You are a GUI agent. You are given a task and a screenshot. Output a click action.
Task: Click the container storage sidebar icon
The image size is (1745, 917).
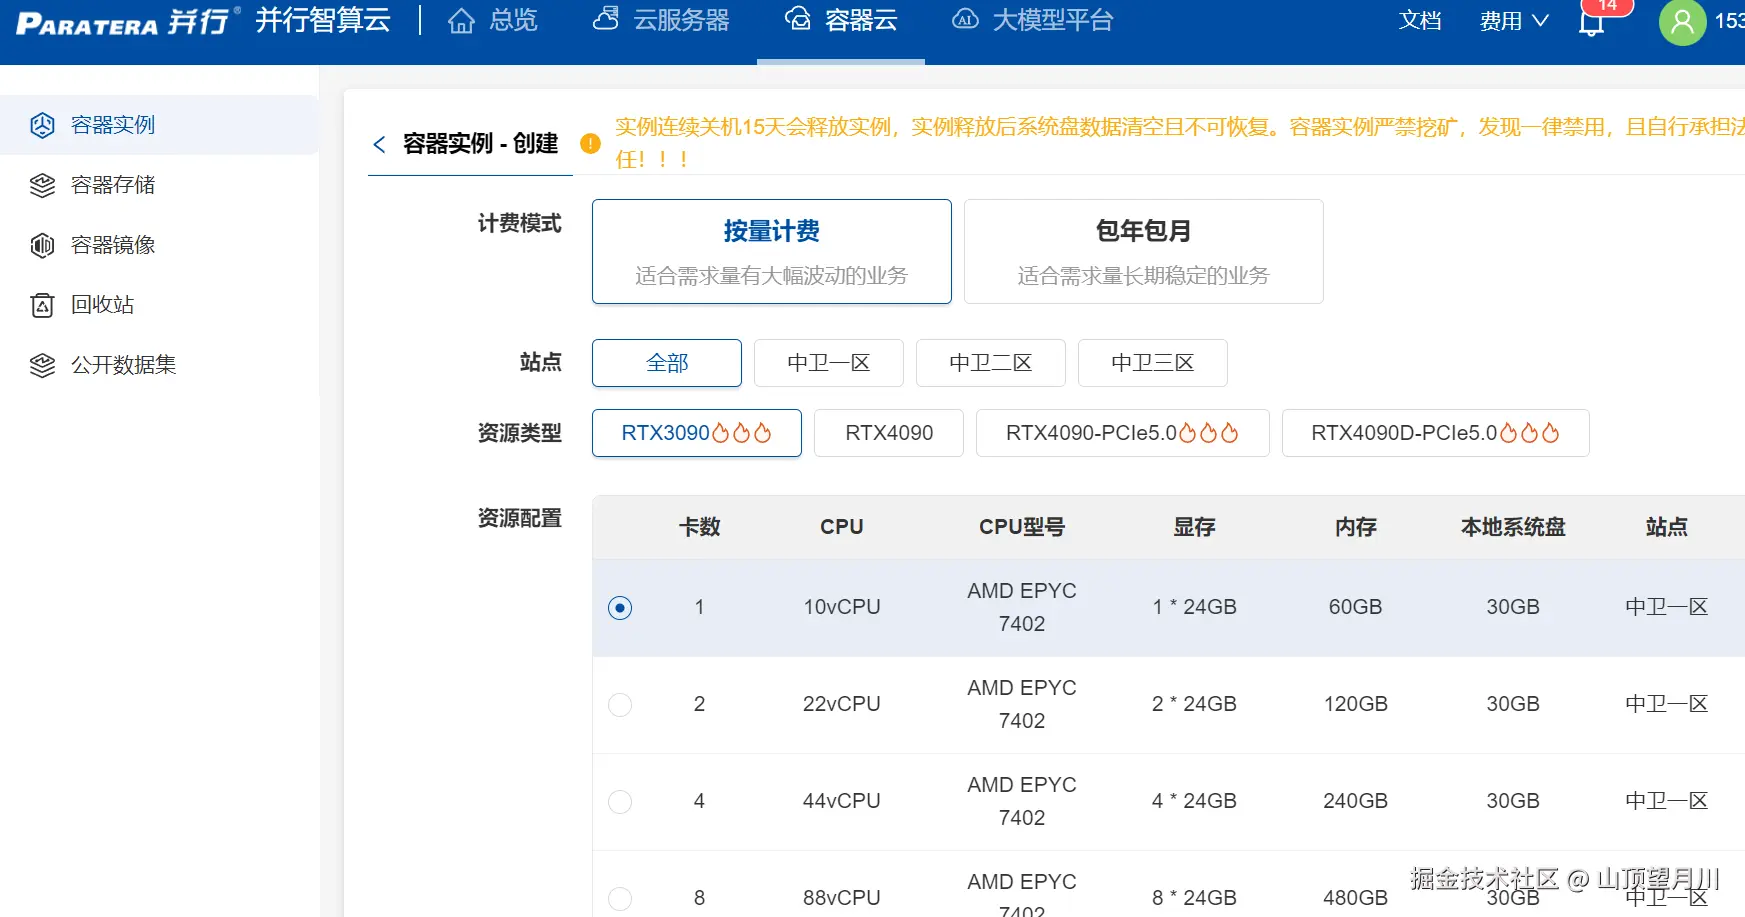tap(42, 185)
